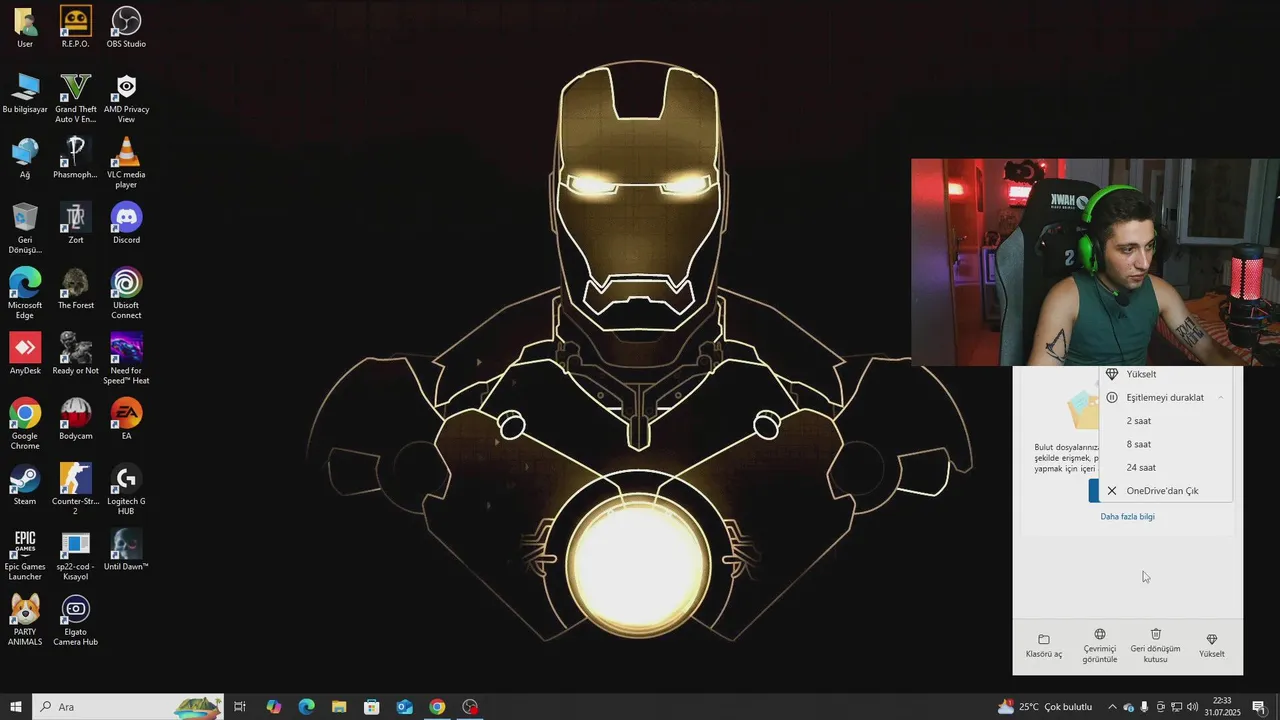
Task: Open the Elgato Camera Hub shortcut
Action: (75, 620)
